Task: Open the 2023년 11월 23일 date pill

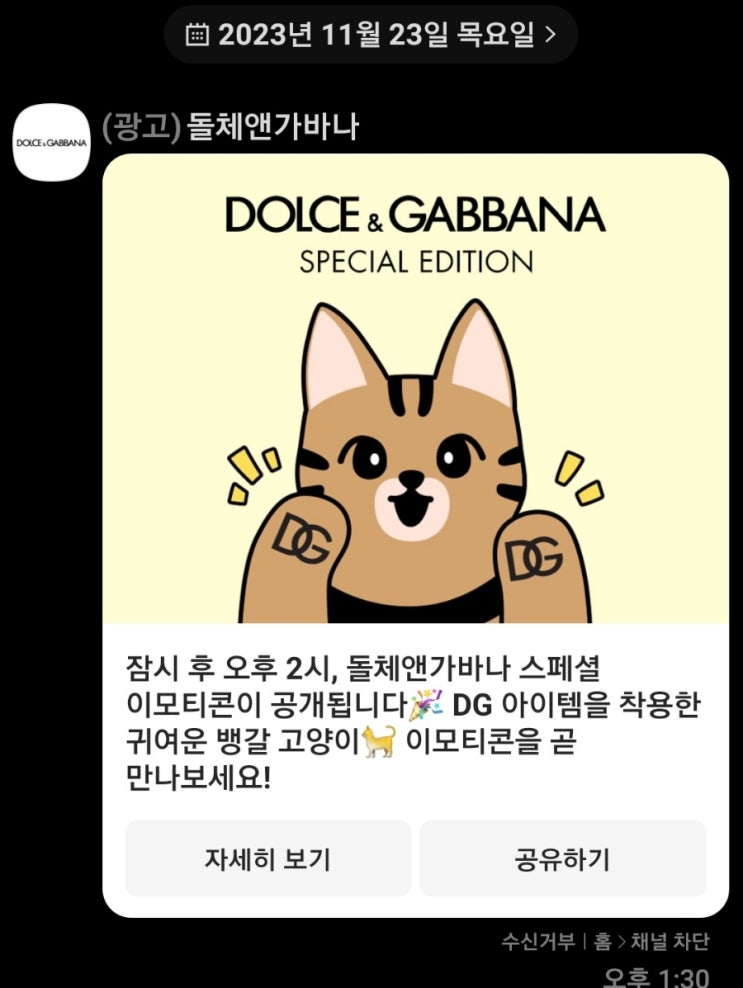Action: click(371, 34)
